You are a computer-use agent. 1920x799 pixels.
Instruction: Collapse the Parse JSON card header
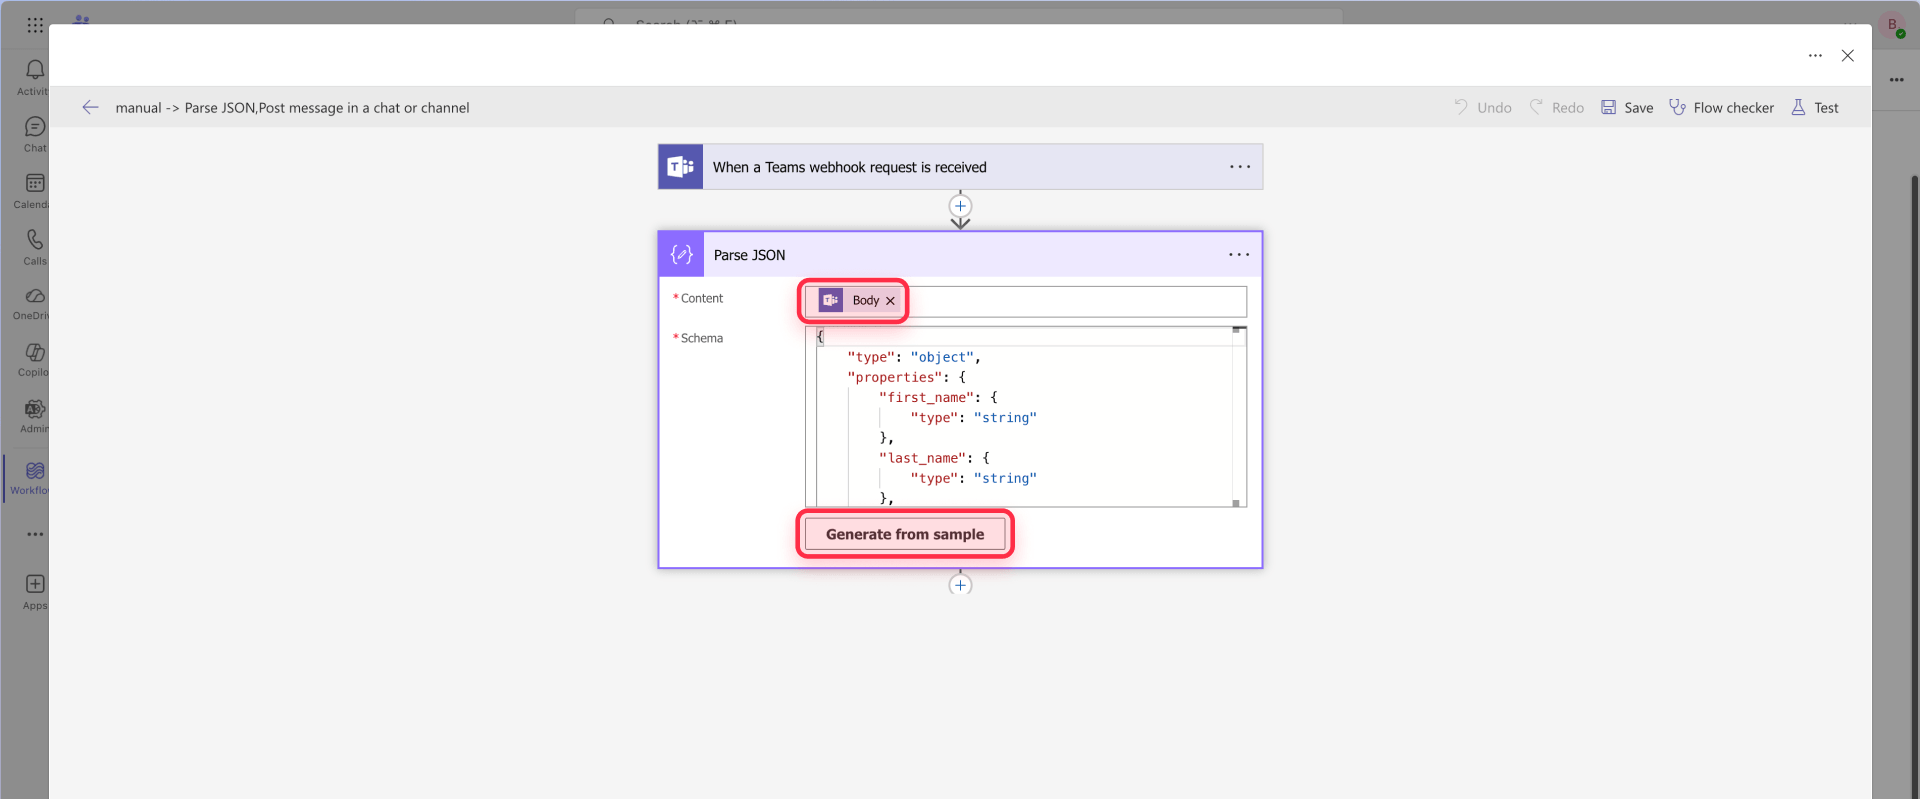[x=960, y=255]
